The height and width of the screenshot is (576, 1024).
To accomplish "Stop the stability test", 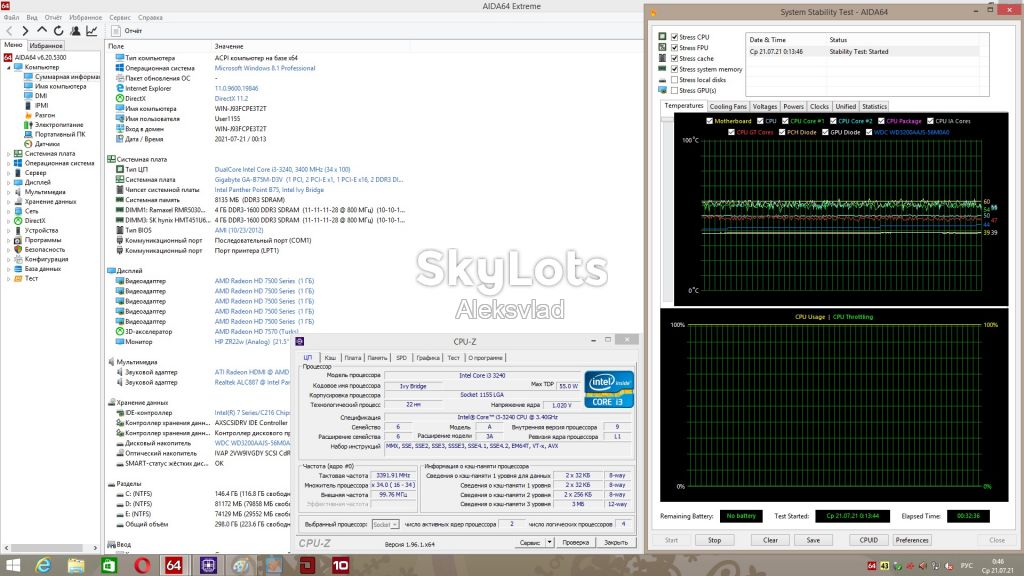I will click(714, 540).
